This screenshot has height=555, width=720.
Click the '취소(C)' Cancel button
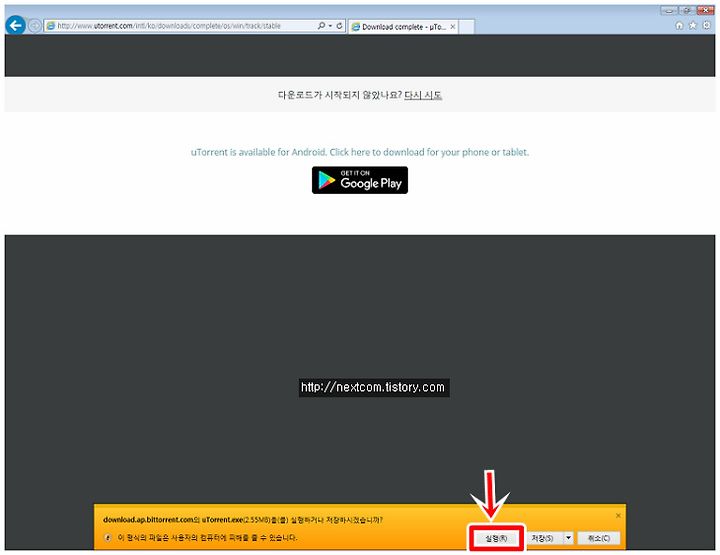pos(599,538)
